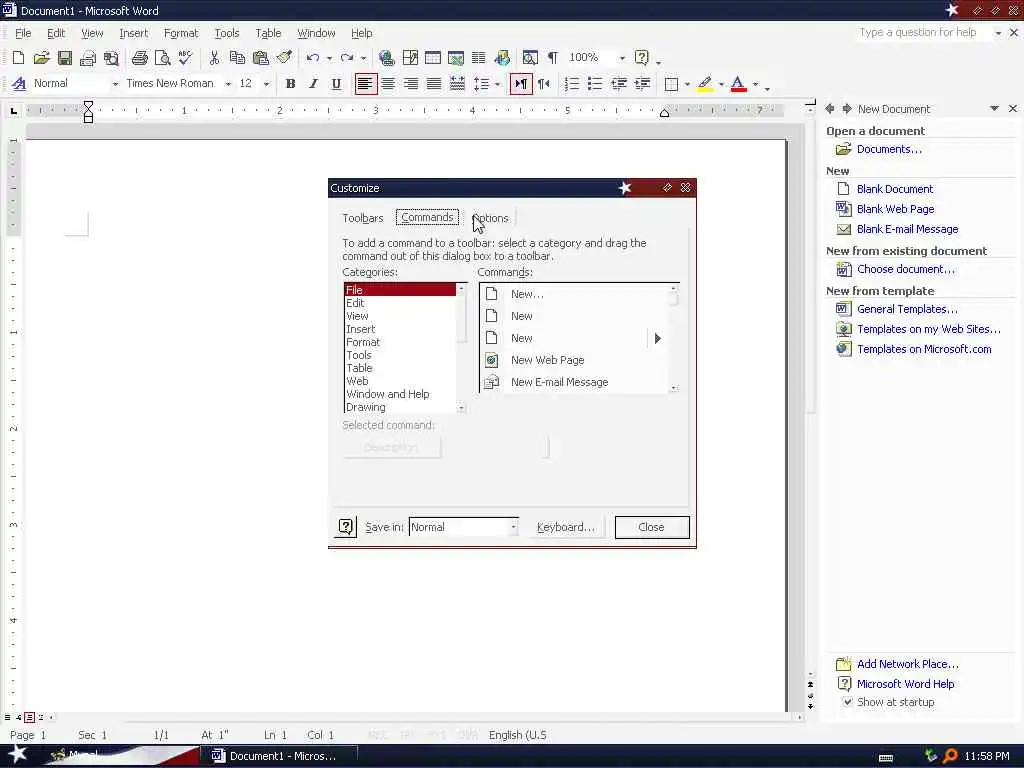1024x768 pixels.
Task: Click the Paste clipboard icon
Action: pyautogui.click(x=261, y=58)
